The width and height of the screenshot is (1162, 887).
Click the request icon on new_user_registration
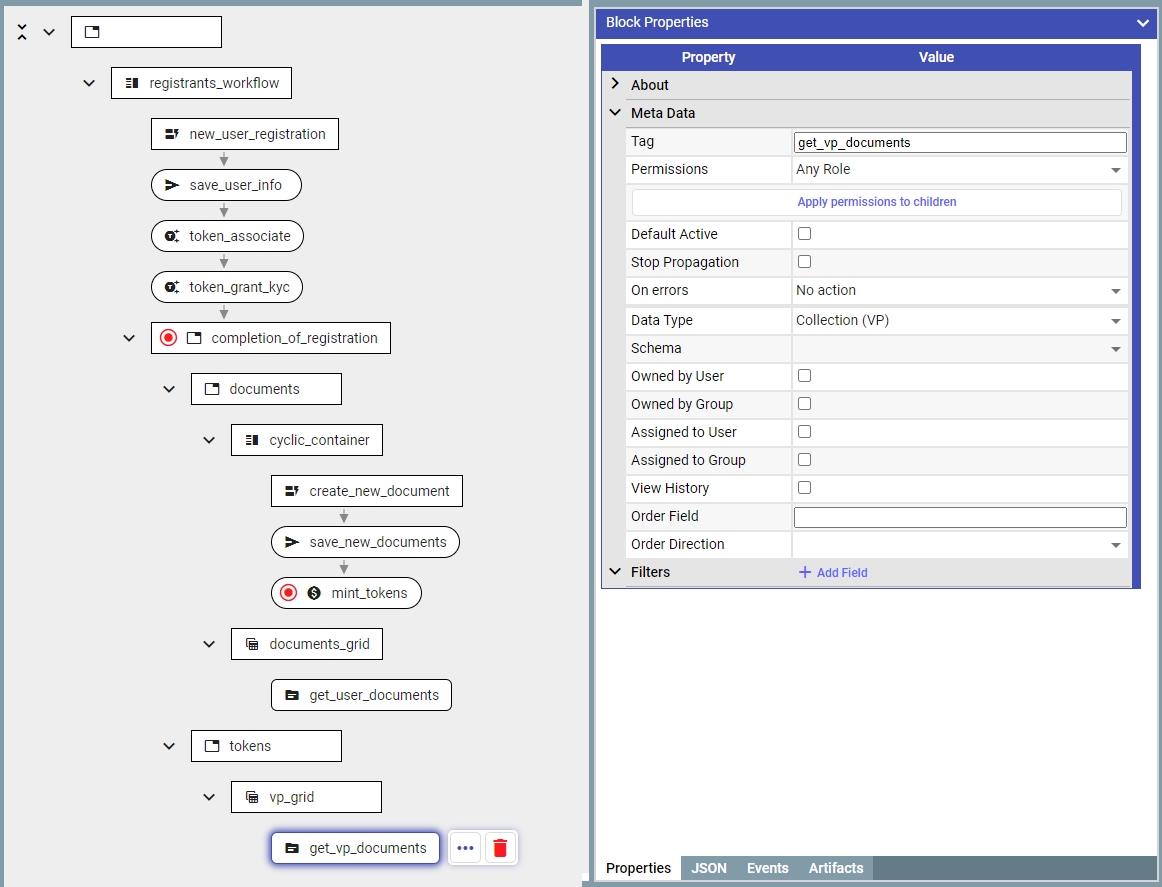tap(172, 134)
